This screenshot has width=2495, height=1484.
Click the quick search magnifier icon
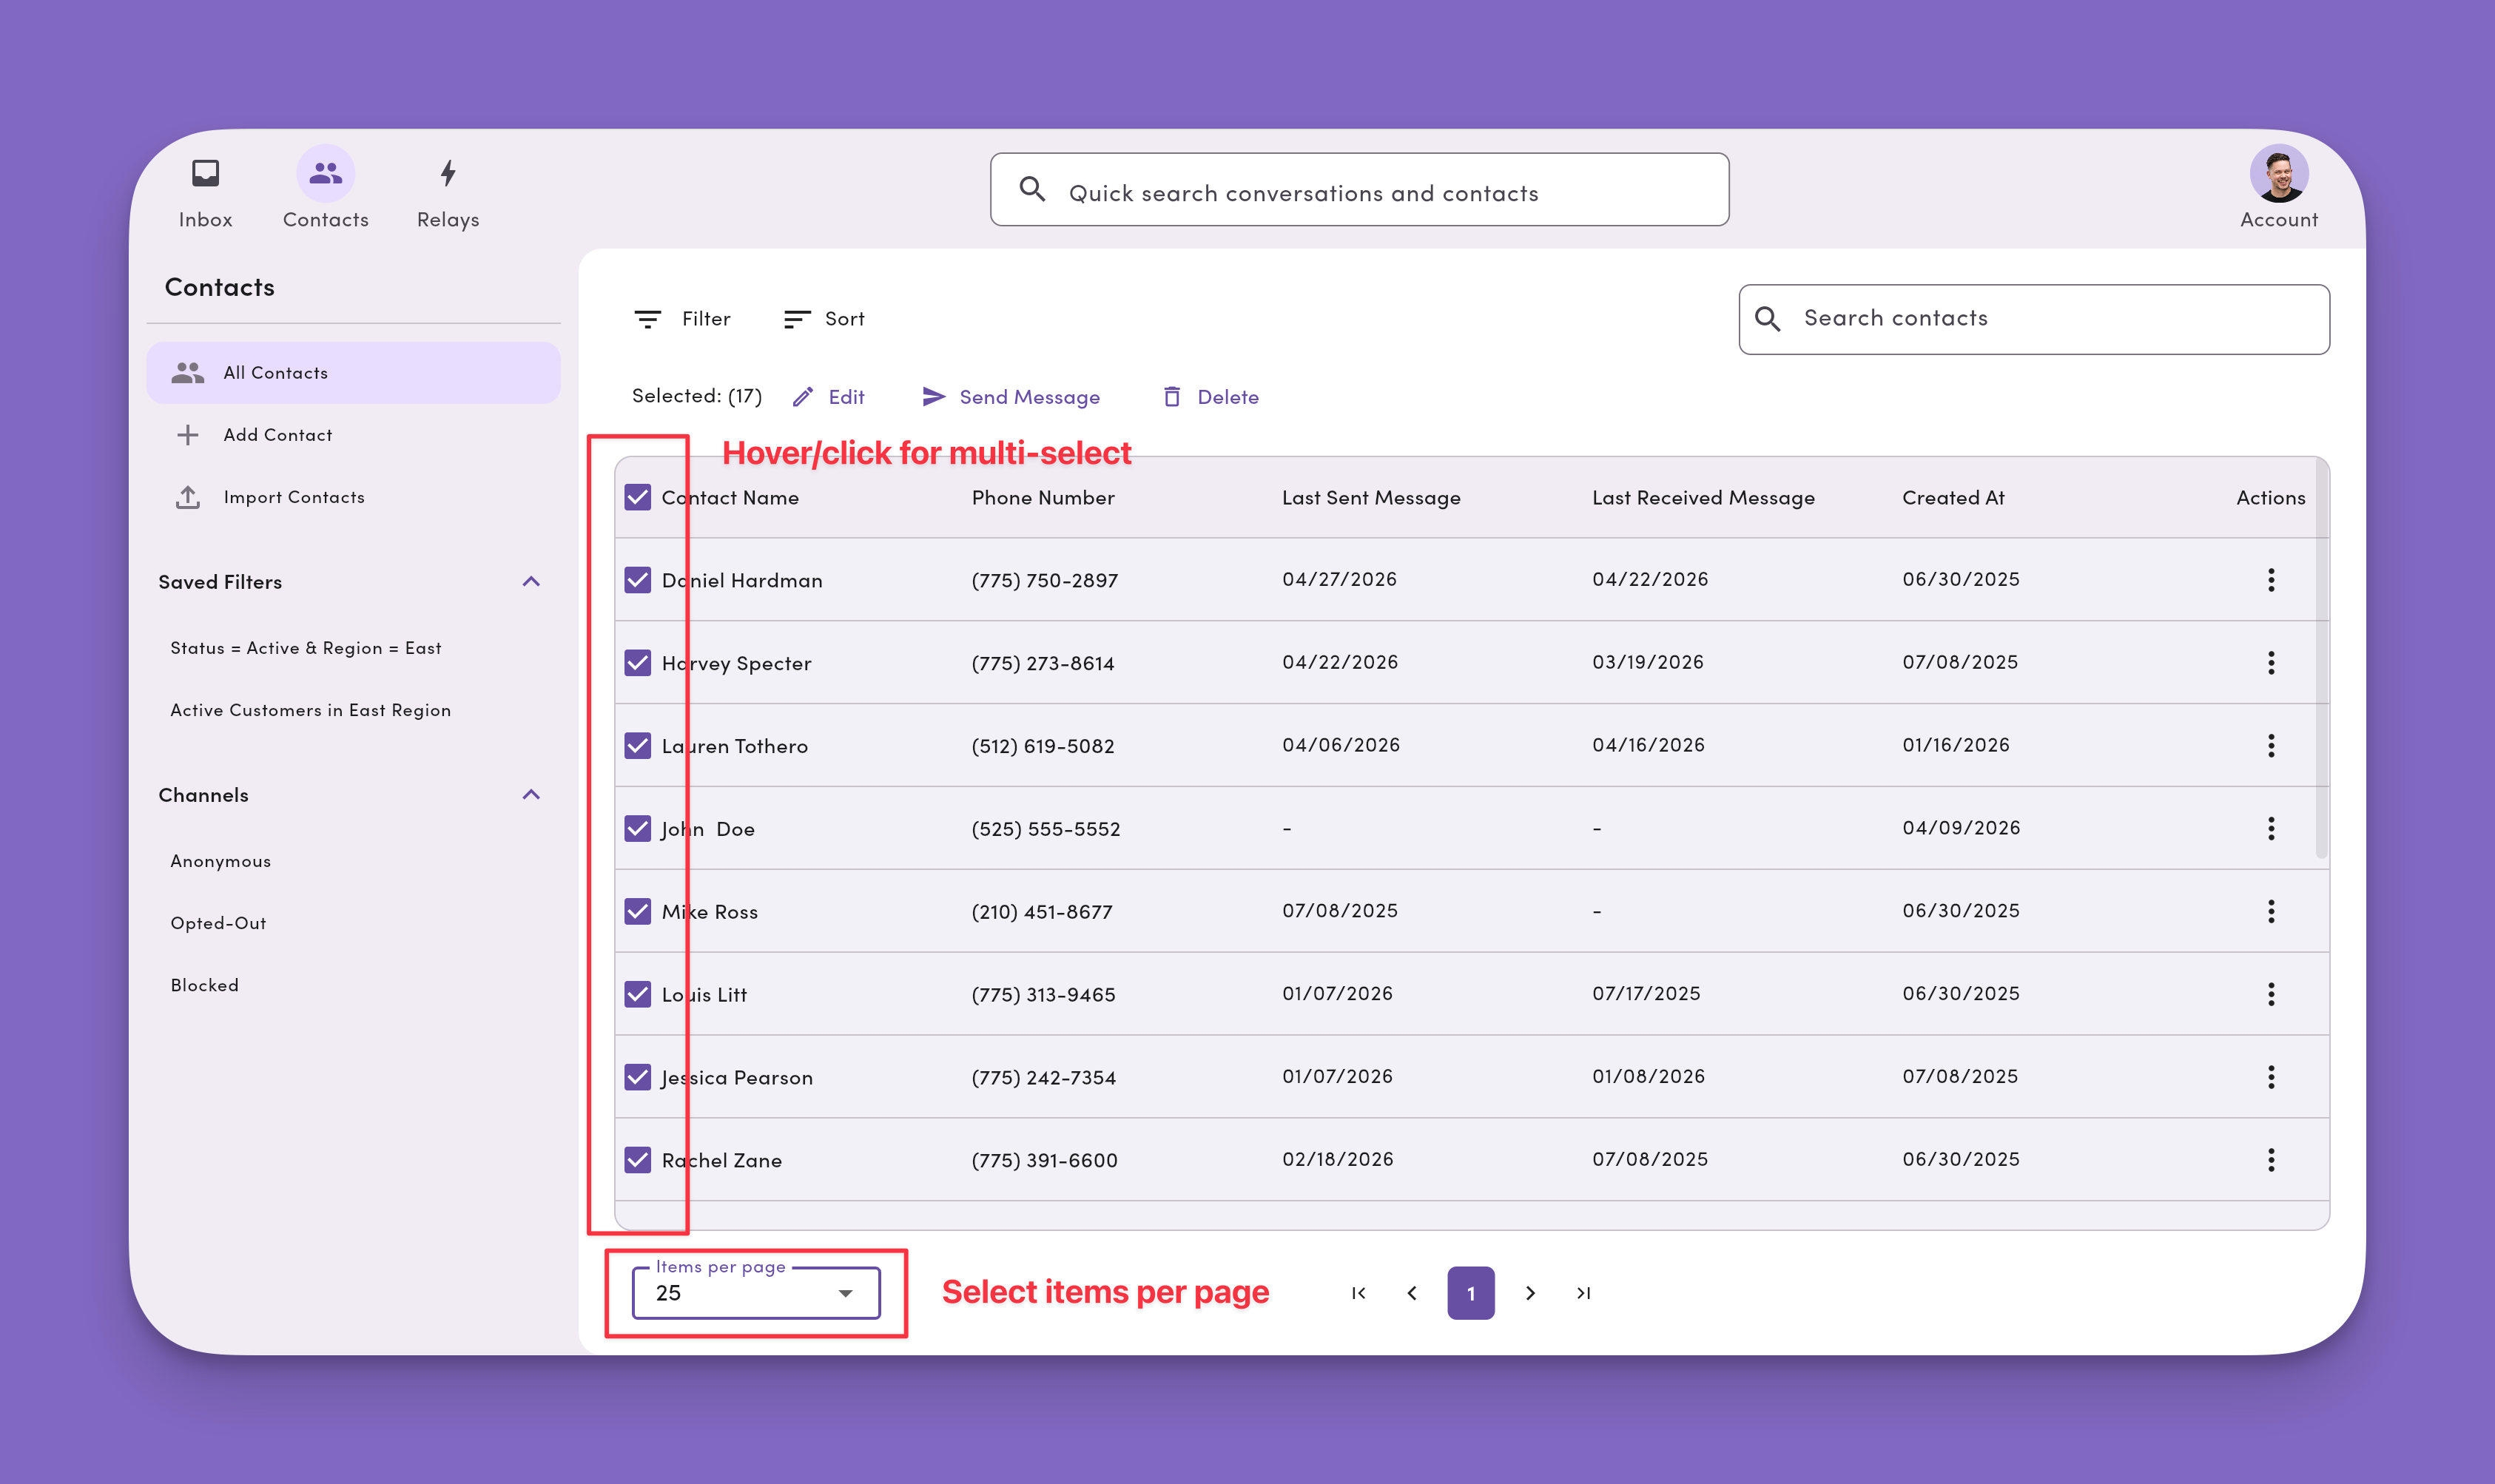pos(1032,189)
